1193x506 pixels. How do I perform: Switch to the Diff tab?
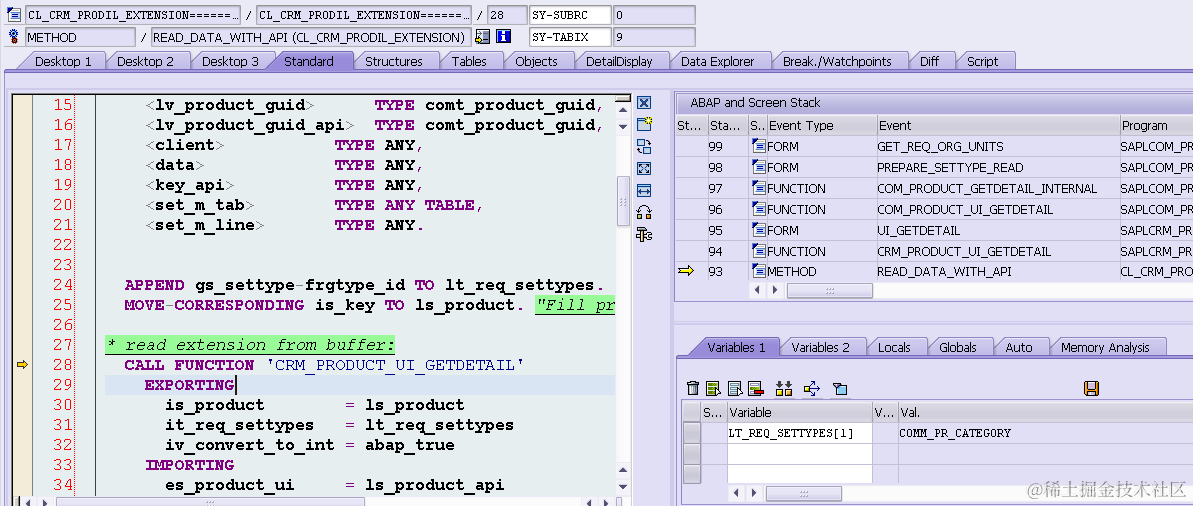pyautogui.click(x=929, y=62)
